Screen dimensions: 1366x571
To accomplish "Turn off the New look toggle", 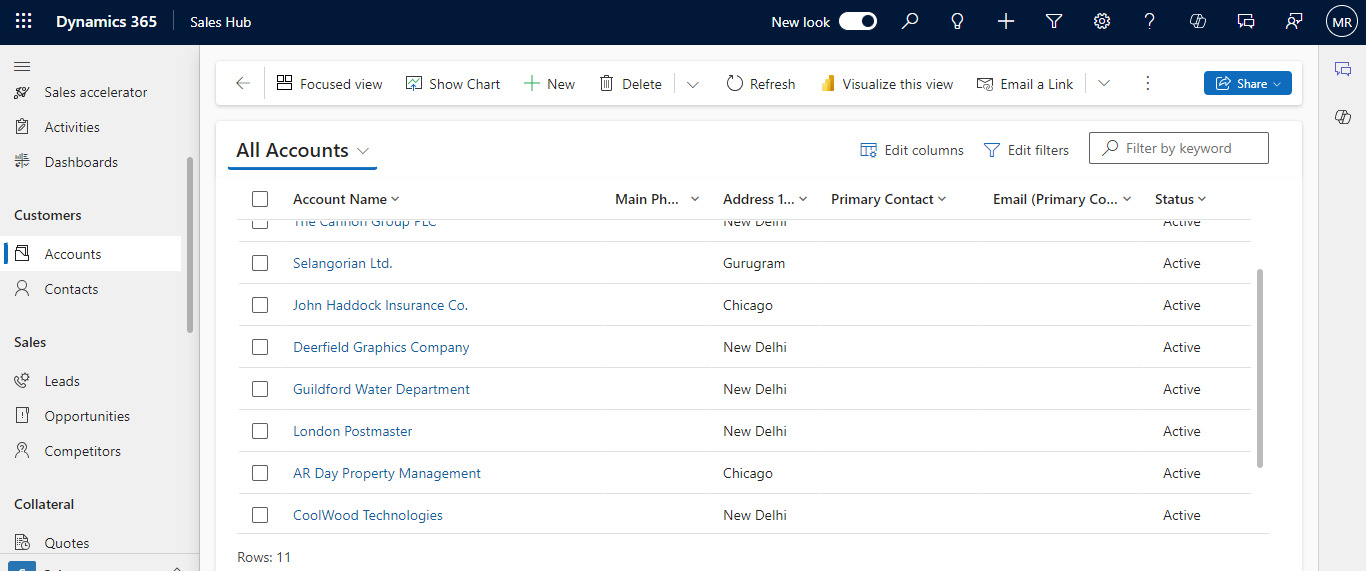I will click(857, 22).
